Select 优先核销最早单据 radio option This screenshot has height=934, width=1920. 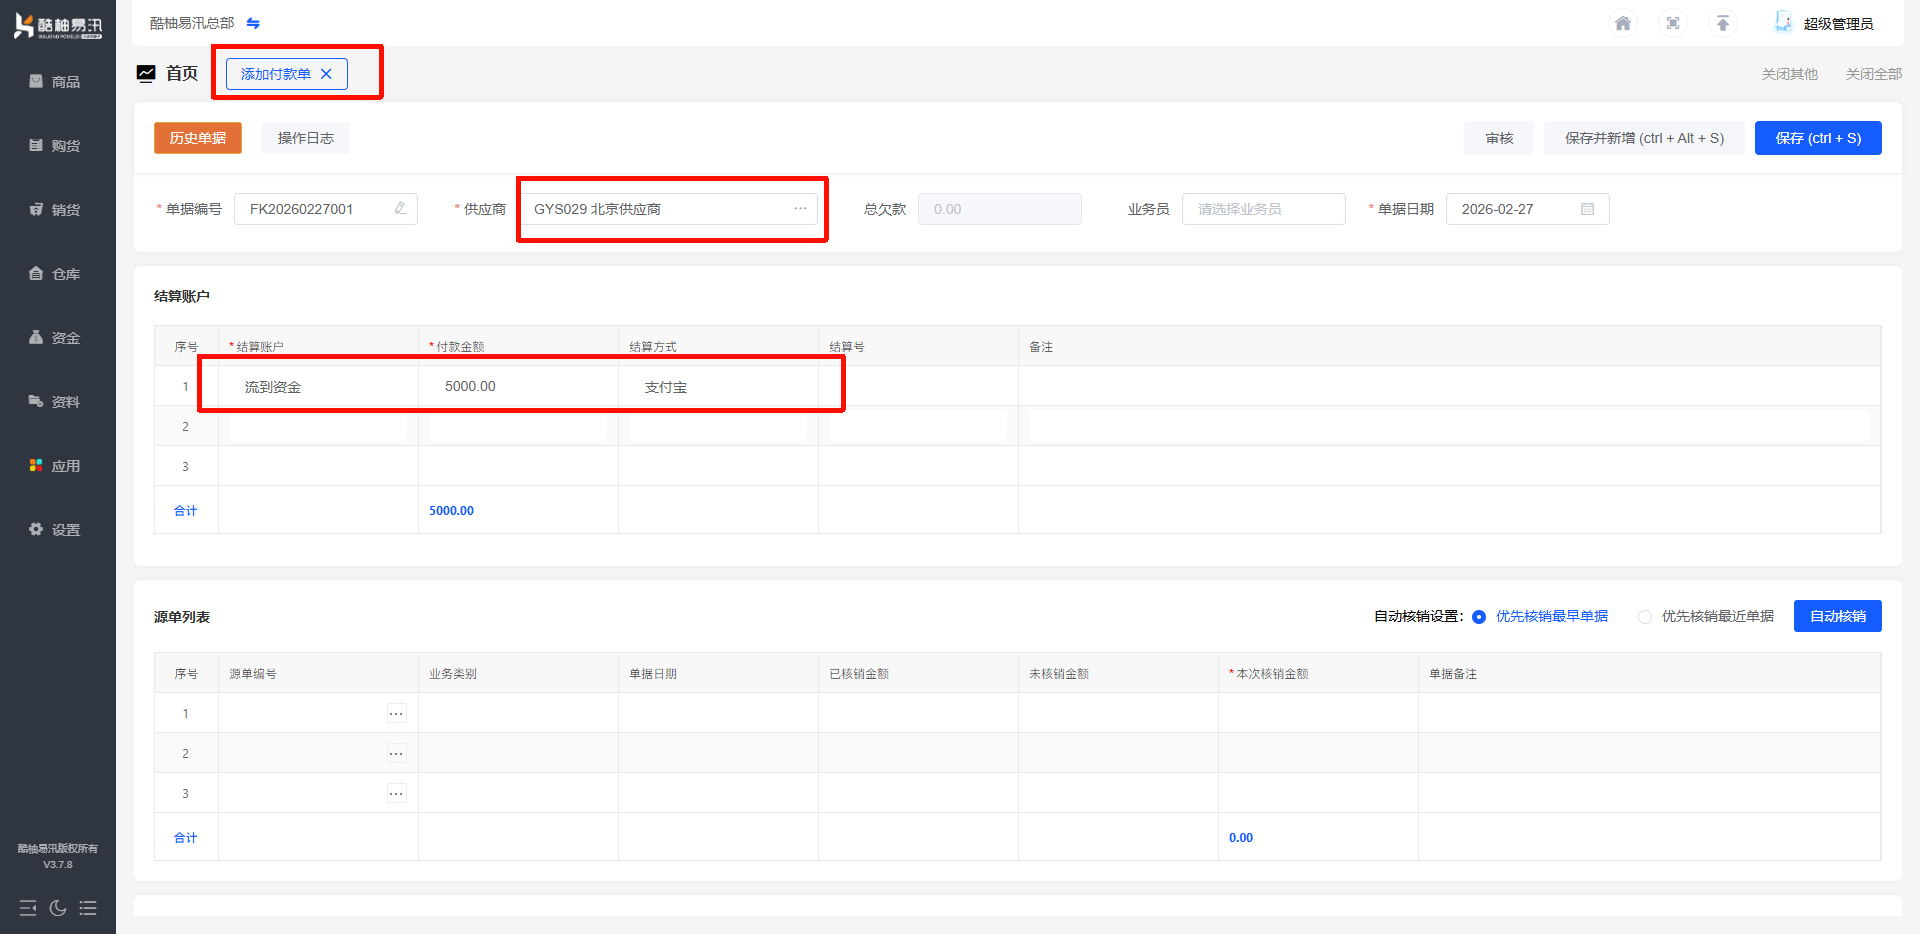pyautogui.click(x=1479, y=617)
